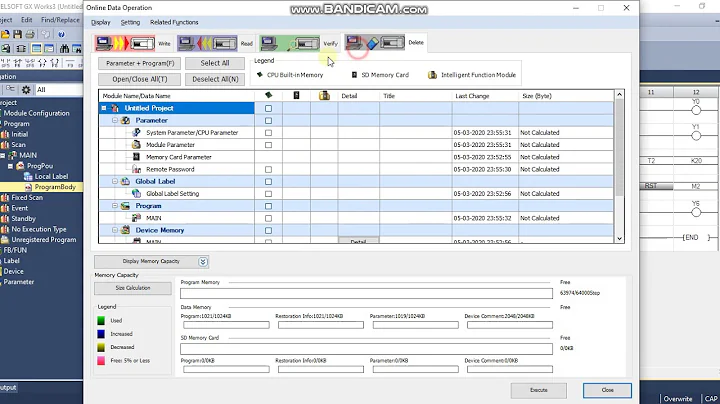Click the print icon in GX Works3 toolbar
Screen dimensions: 720x404
30,34
